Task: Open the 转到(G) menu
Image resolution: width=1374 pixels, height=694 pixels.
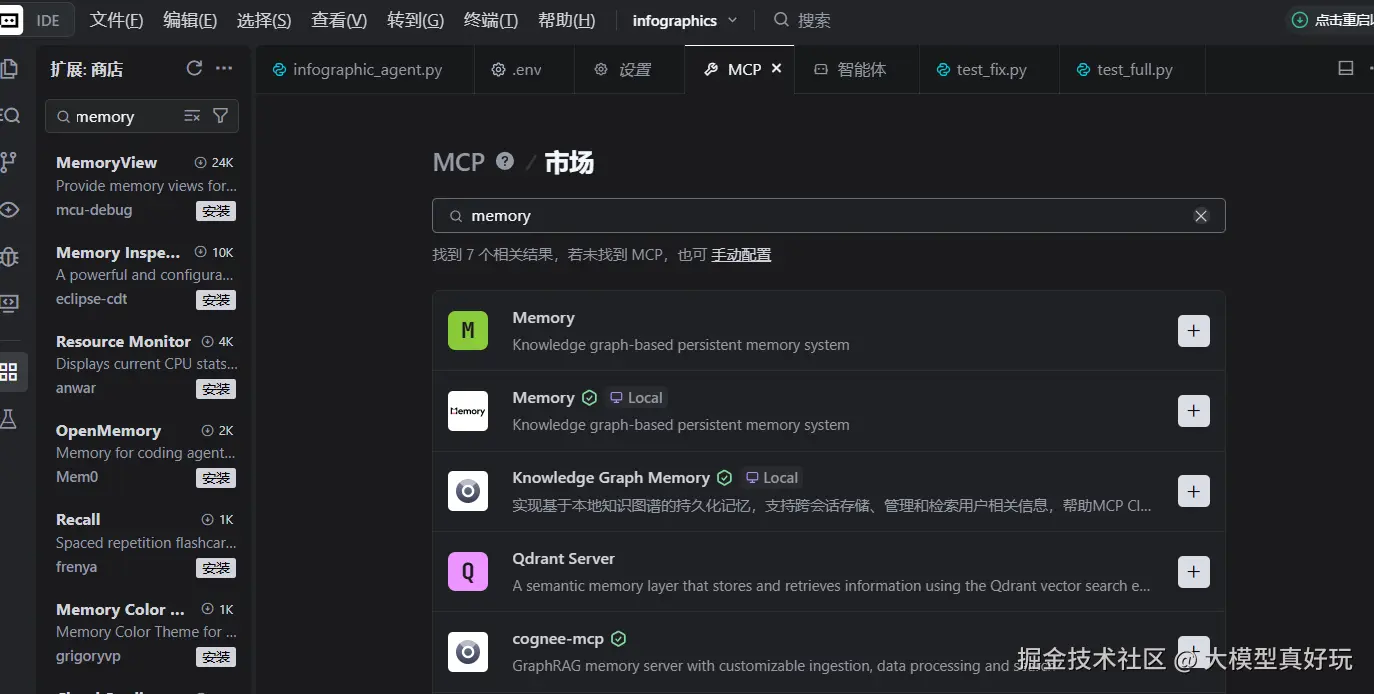Action: click(415, 20)
